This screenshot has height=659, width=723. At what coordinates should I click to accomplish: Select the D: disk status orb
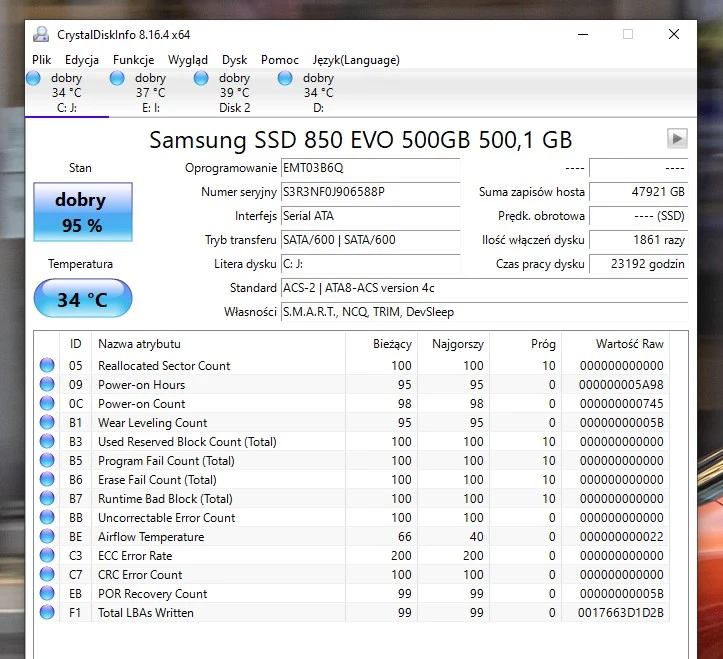point(286,78)
